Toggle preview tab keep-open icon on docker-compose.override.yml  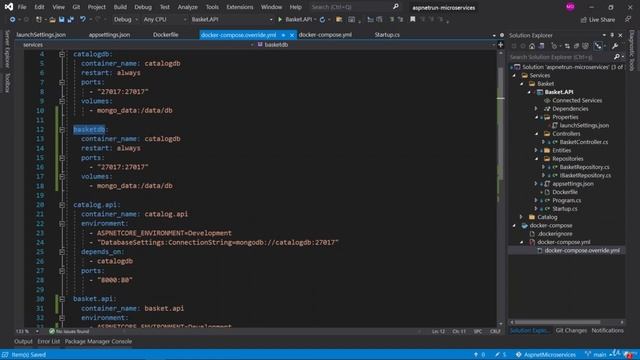point(283,35)
